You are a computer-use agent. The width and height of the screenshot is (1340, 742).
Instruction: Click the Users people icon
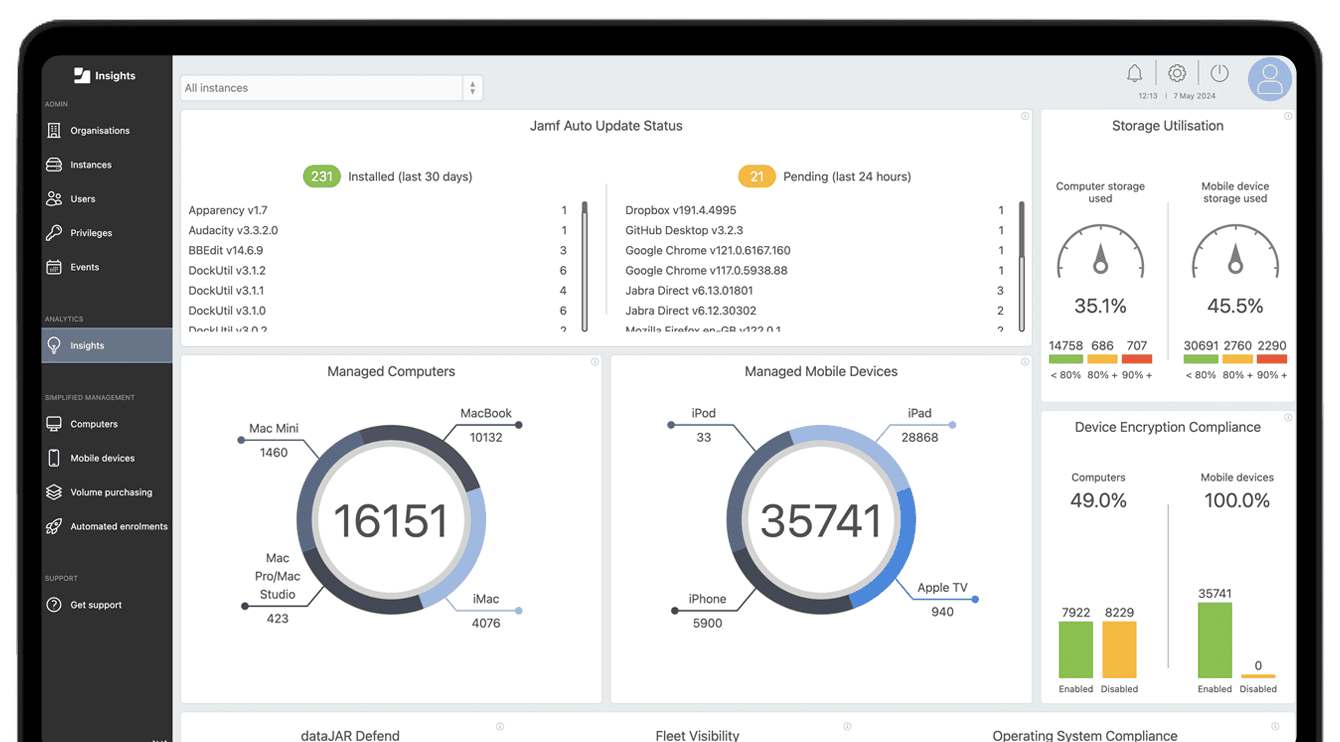click(54, 199)
